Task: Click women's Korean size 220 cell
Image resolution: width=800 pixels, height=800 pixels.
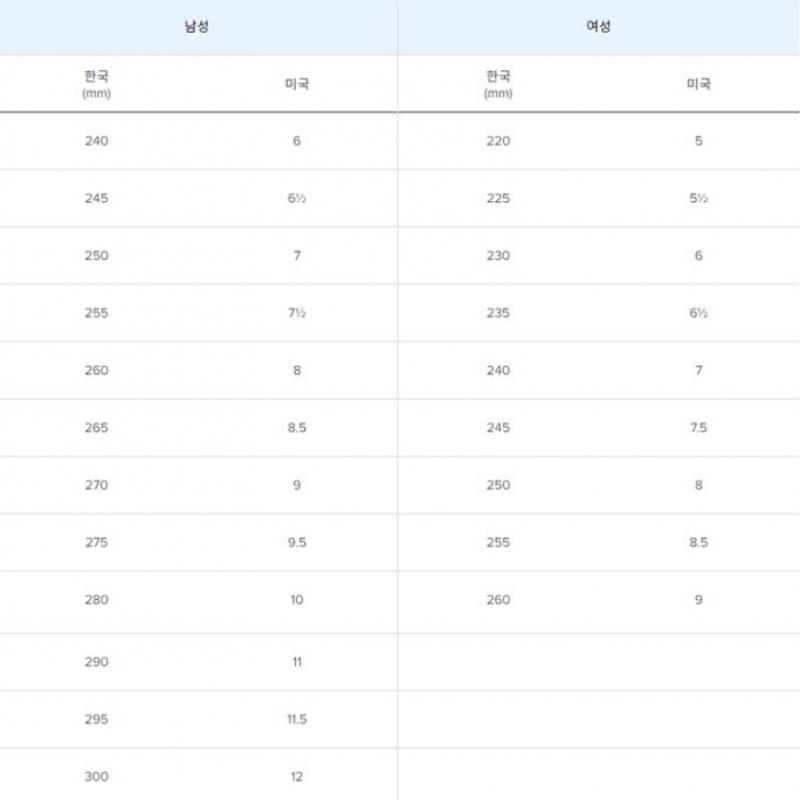Action: (497, 141)
